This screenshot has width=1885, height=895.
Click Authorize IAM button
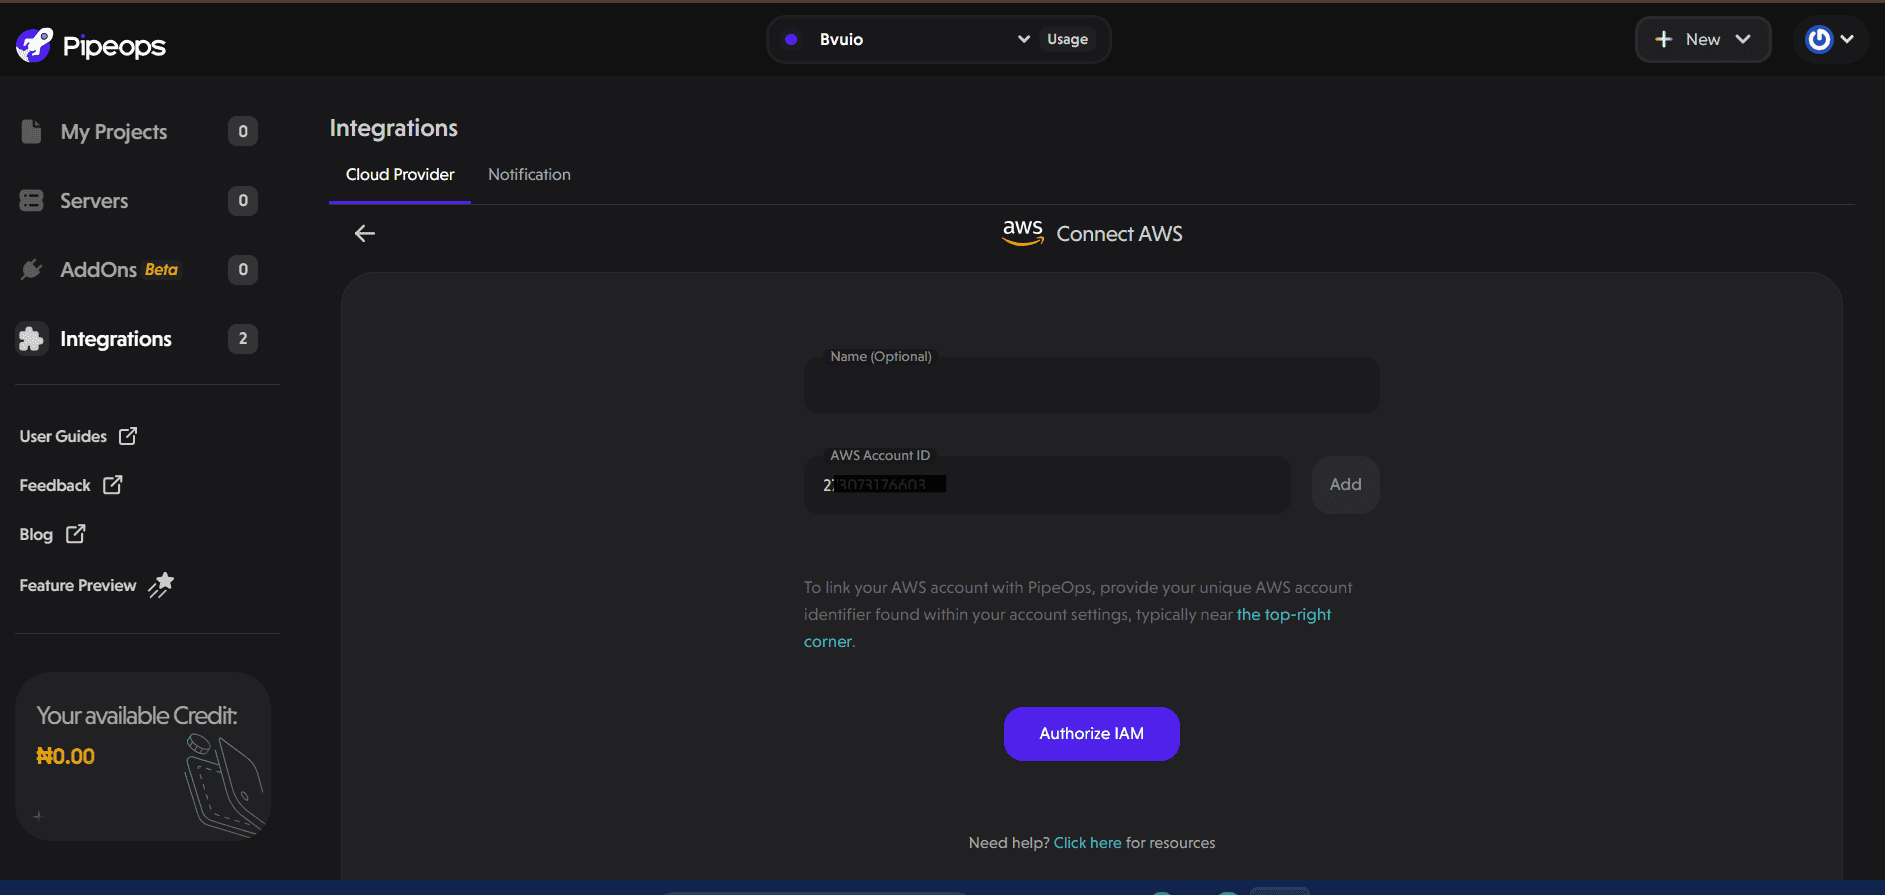(x=1091, y=734)
